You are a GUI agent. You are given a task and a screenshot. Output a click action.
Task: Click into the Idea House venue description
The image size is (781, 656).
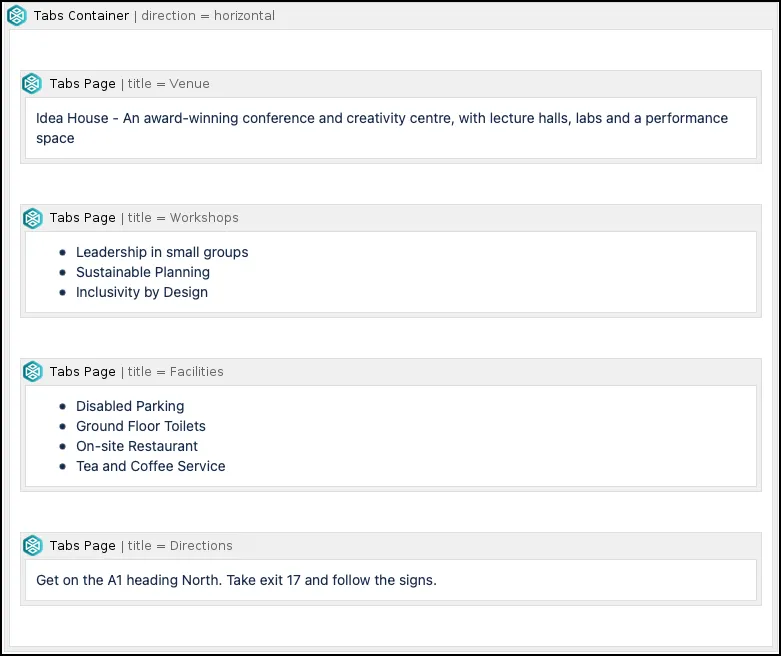pyautogui.click(x=382, y=128)
